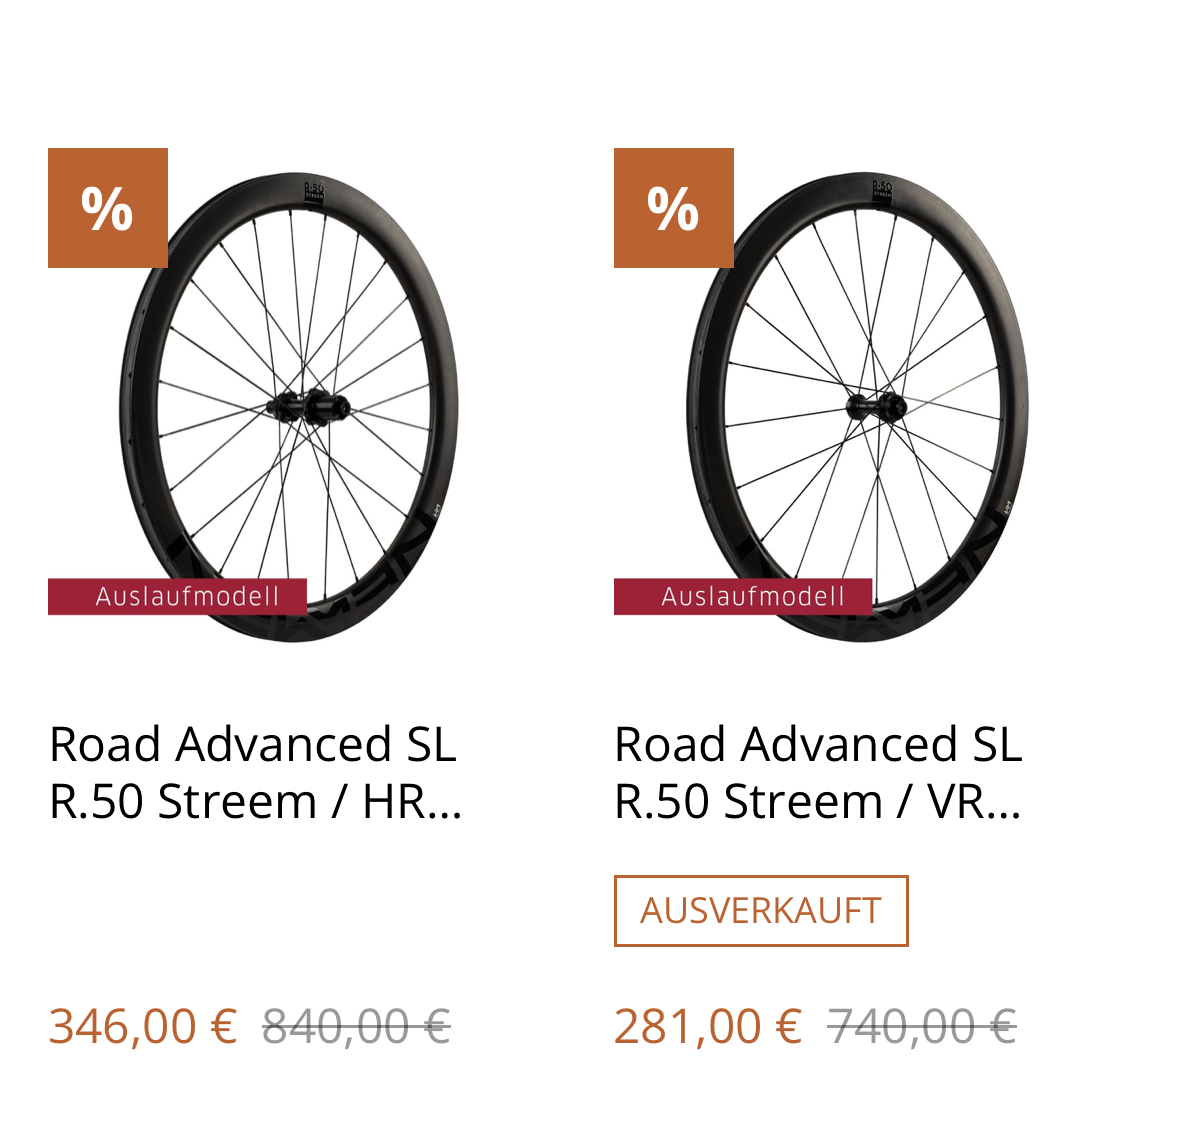Click the hub of the front VR wheel

point(876,407)
